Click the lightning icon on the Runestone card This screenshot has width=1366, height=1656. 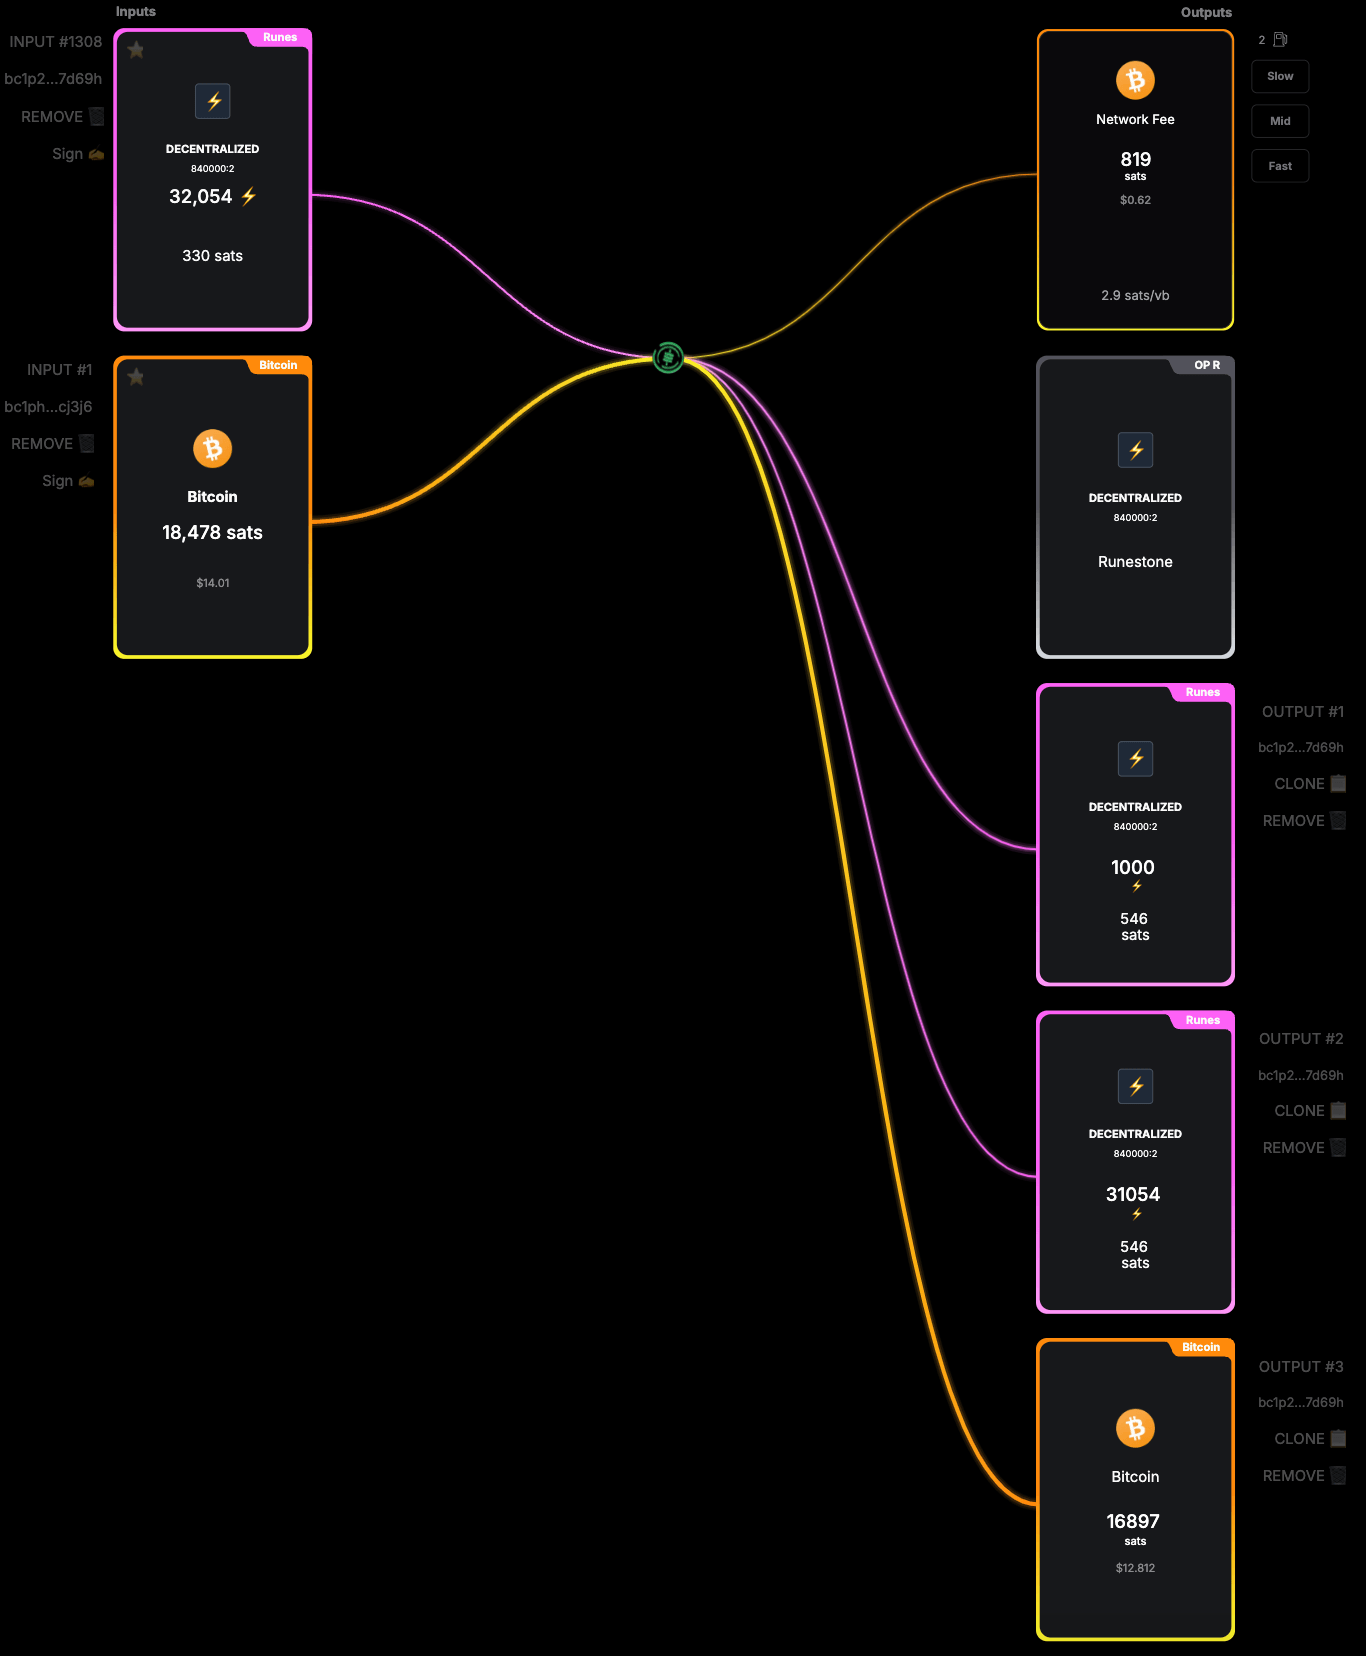[x=1135, y=450]
